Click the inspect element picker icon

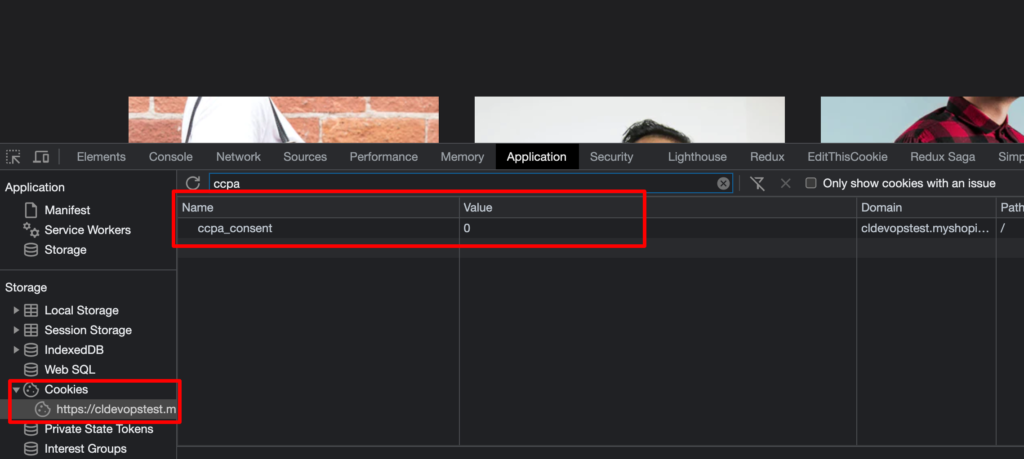click(13, 157)
